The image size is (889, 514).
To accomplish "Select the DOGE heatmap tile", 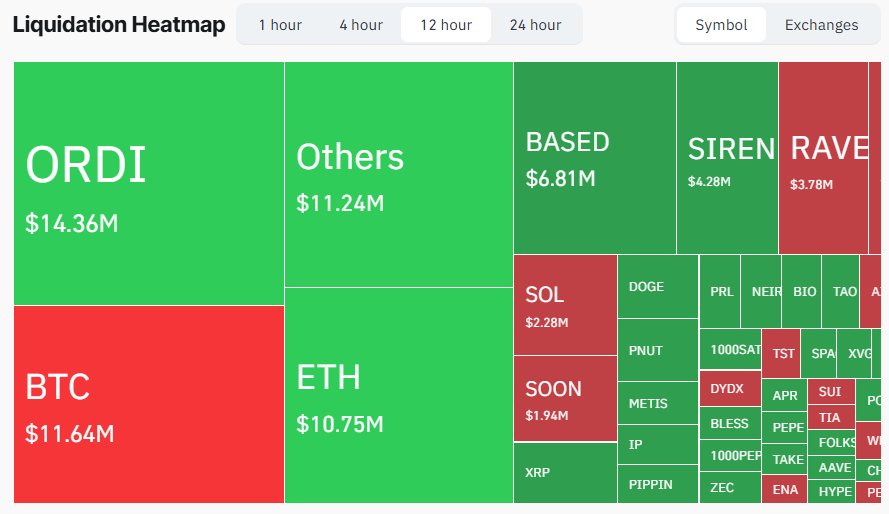I will 657,286.
